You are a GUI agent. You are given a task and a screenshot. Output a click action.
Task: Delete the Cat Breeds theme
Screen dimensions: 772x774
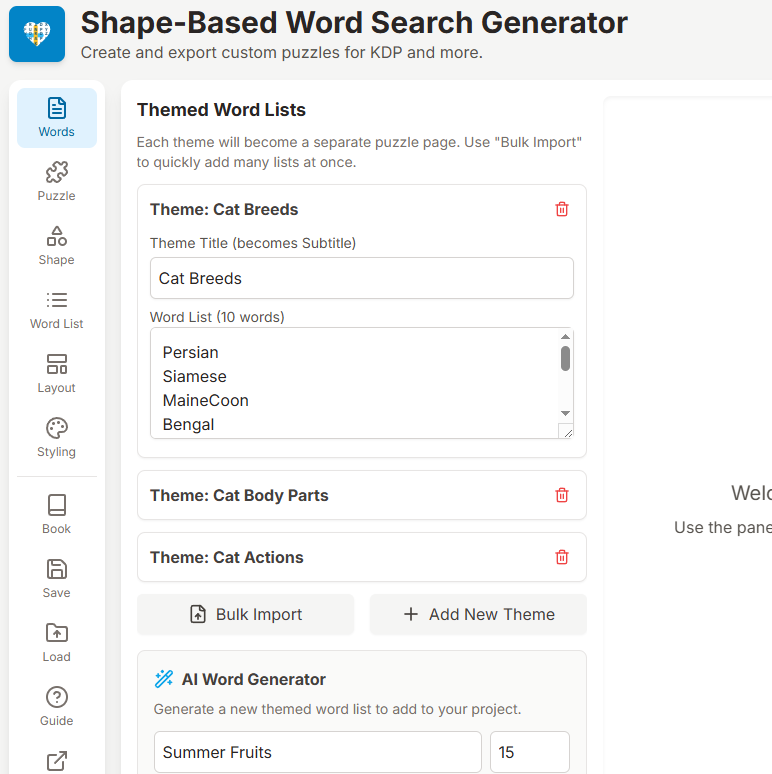[562, 209]
